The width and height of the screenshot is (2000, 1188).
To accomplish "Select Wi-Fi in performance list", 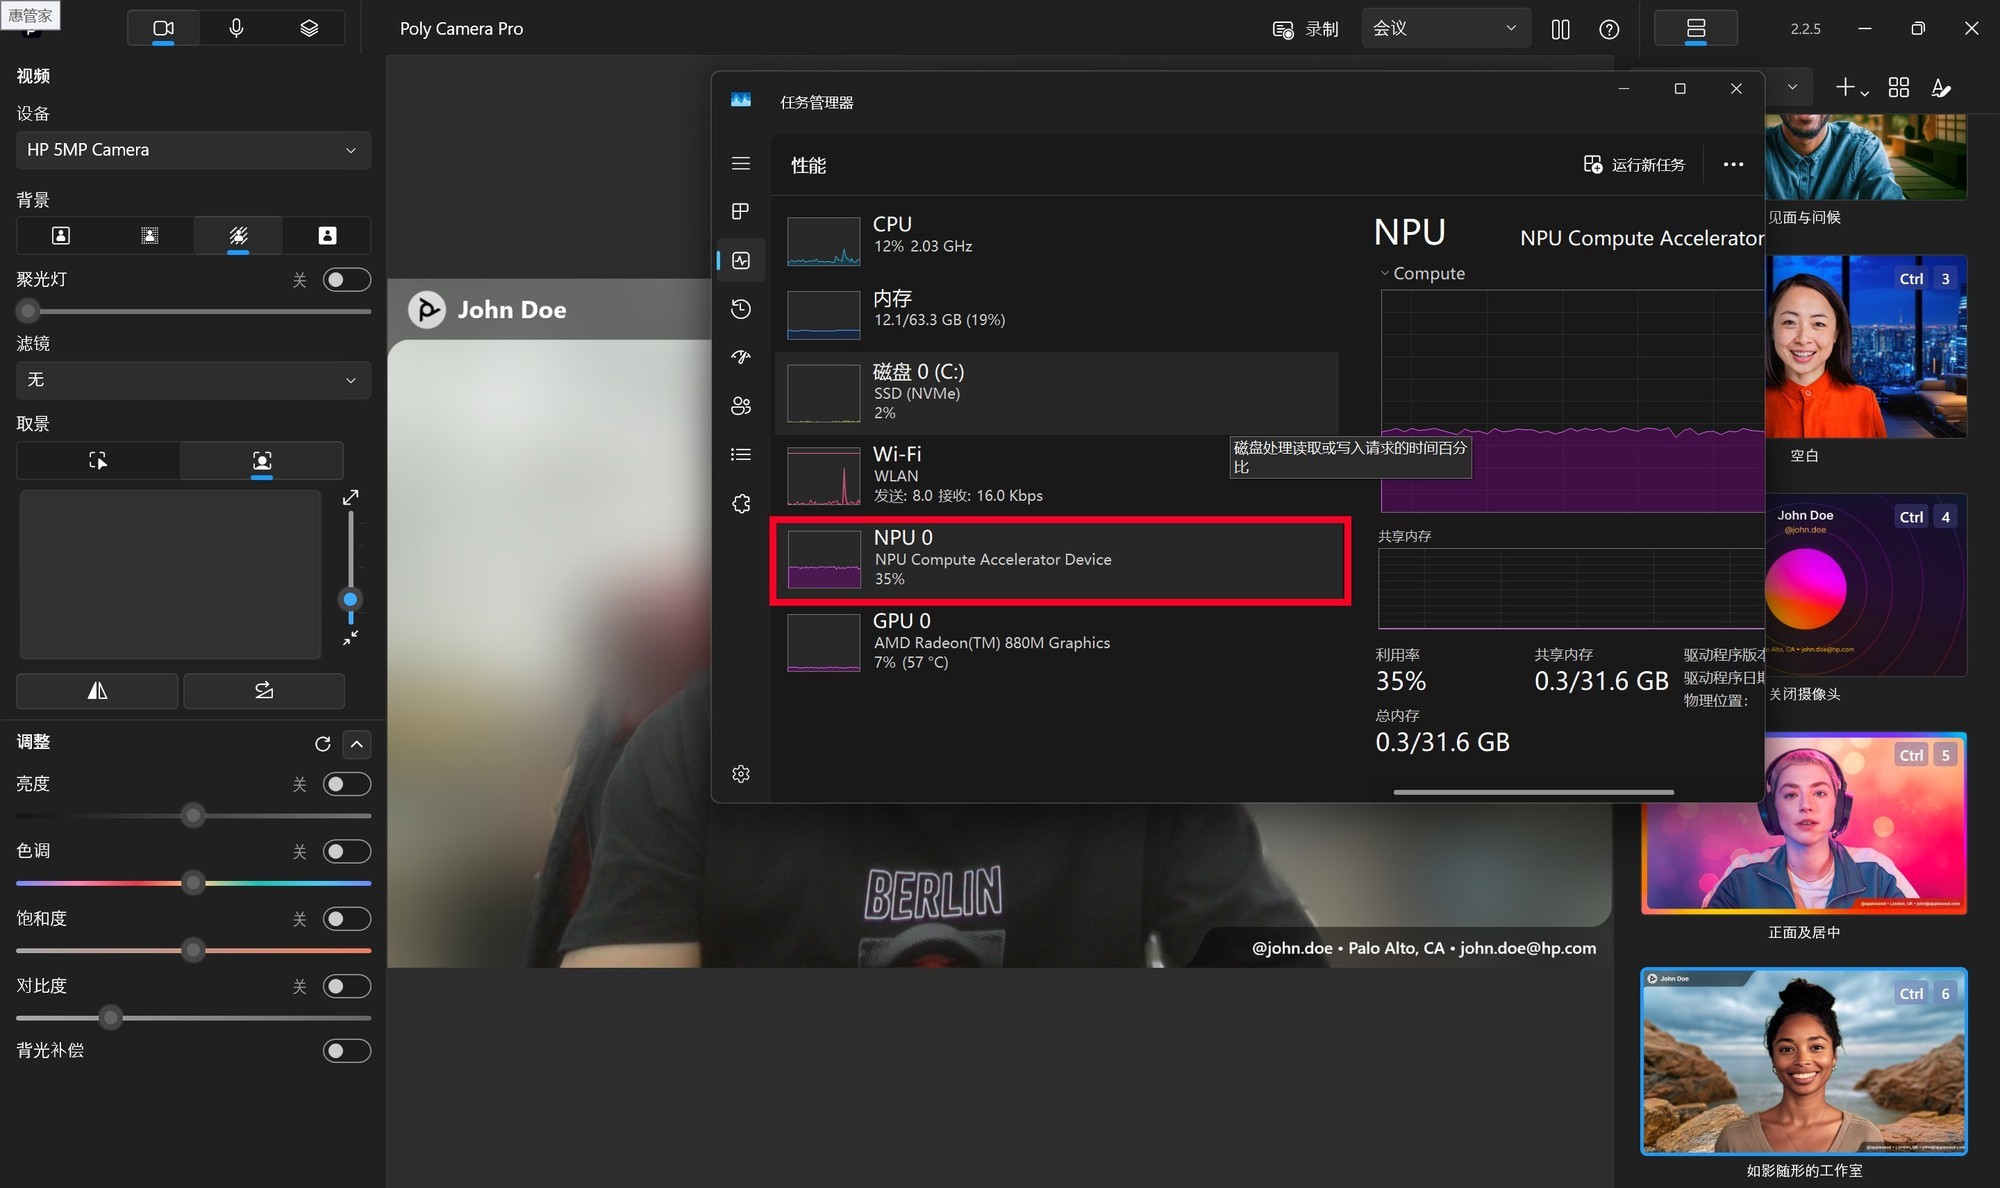I will point(1057,476).
